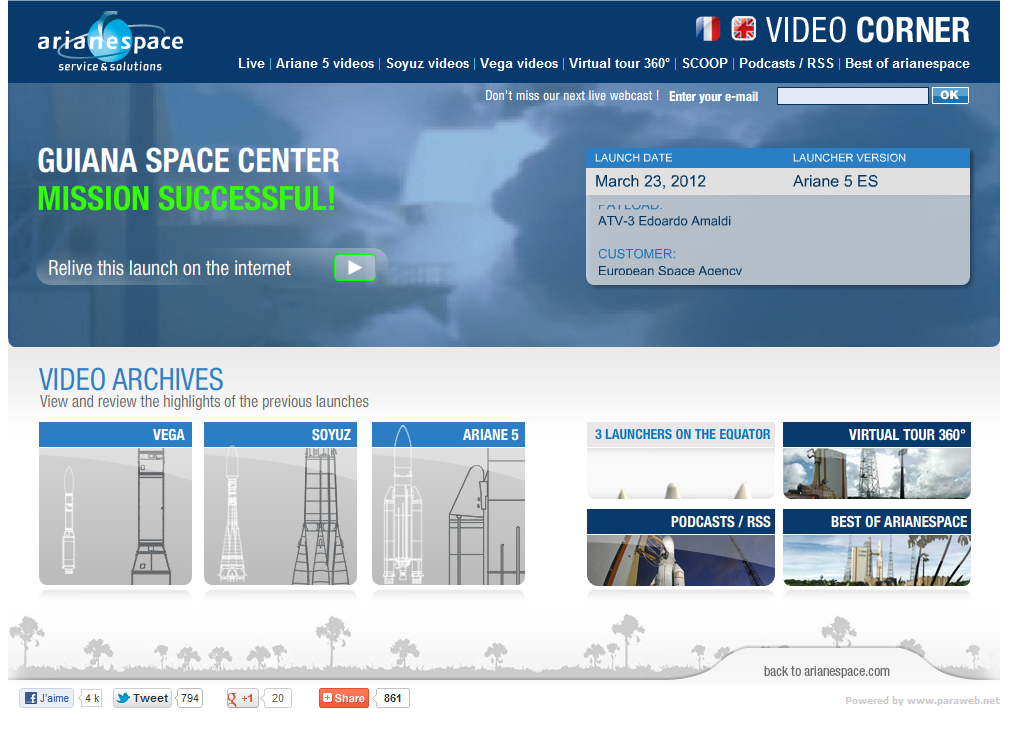Switch to English language flag
The width and height of the screenshot is (1015, 738).
coord(743,29)
